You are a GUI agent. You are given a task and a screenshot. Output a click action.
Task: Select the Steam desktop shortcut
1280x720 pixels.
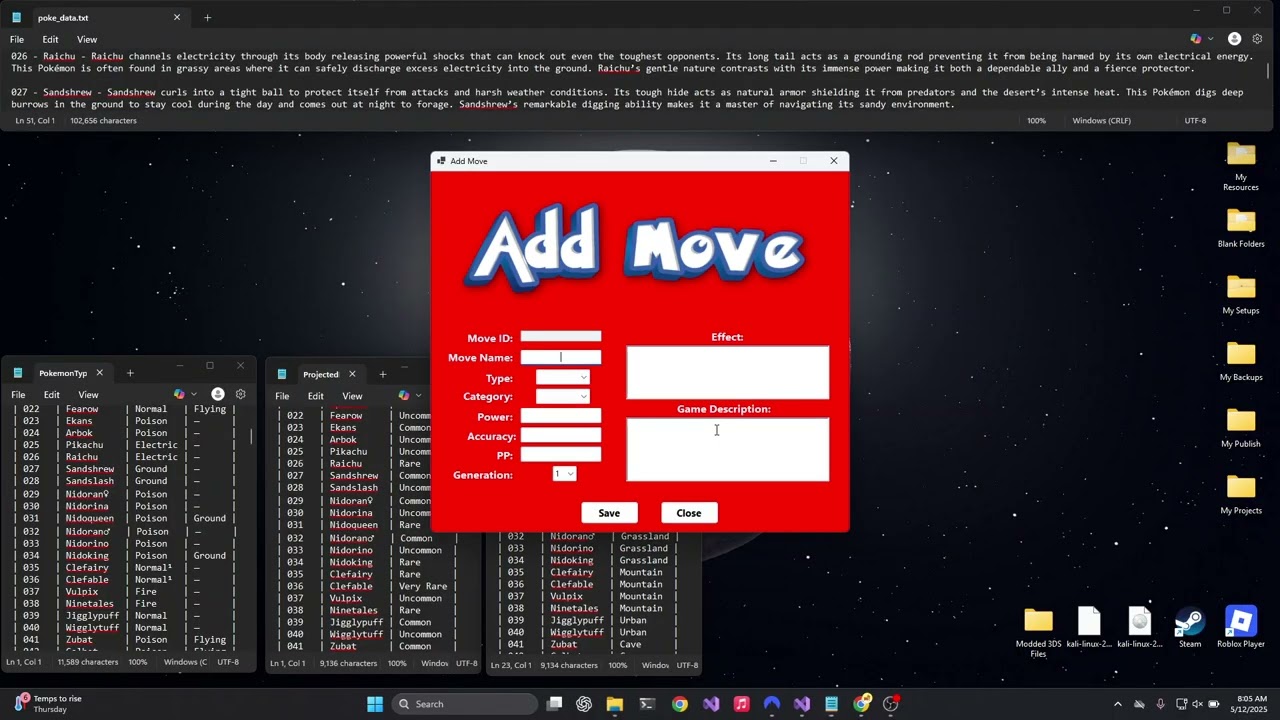coord(1190,628)
